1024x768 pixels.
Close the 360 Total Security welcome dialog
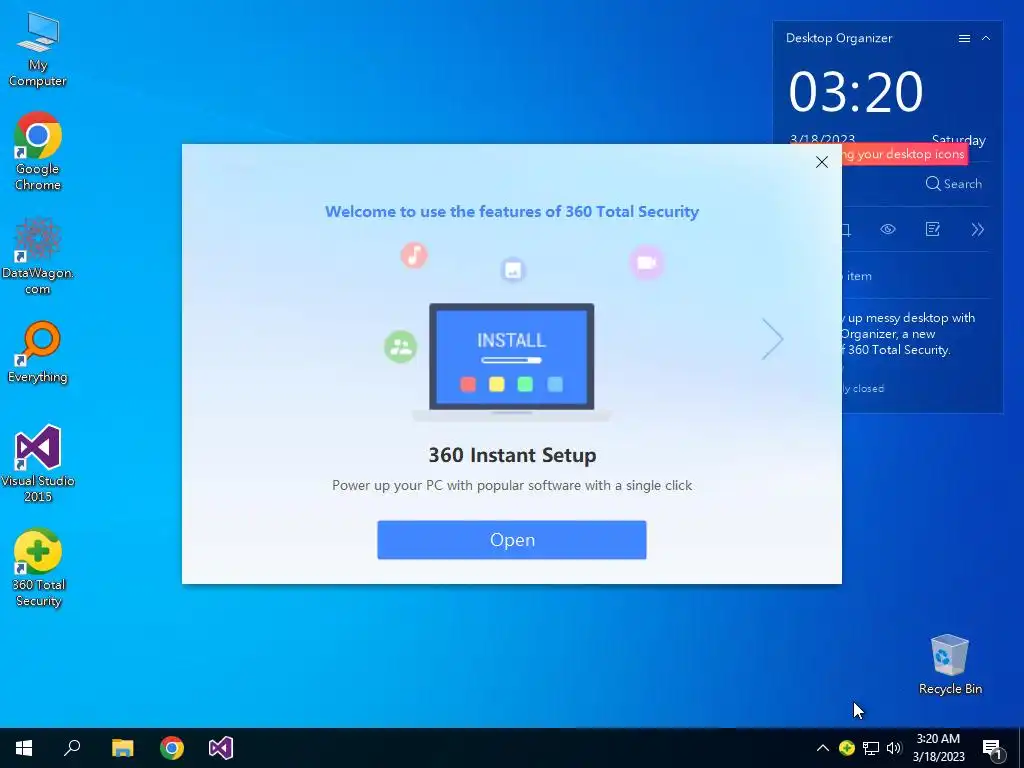coord(822,162)
